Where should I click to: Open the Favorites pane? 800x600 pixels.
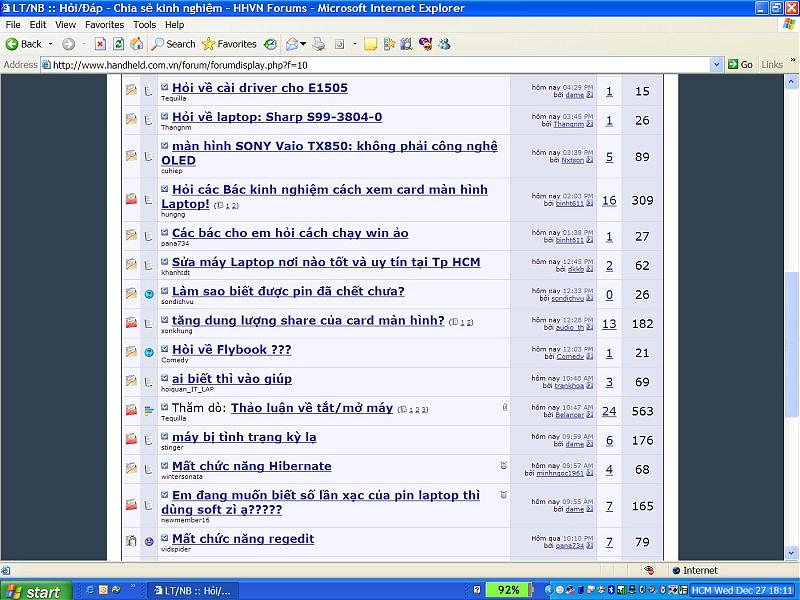coord(229,44)
